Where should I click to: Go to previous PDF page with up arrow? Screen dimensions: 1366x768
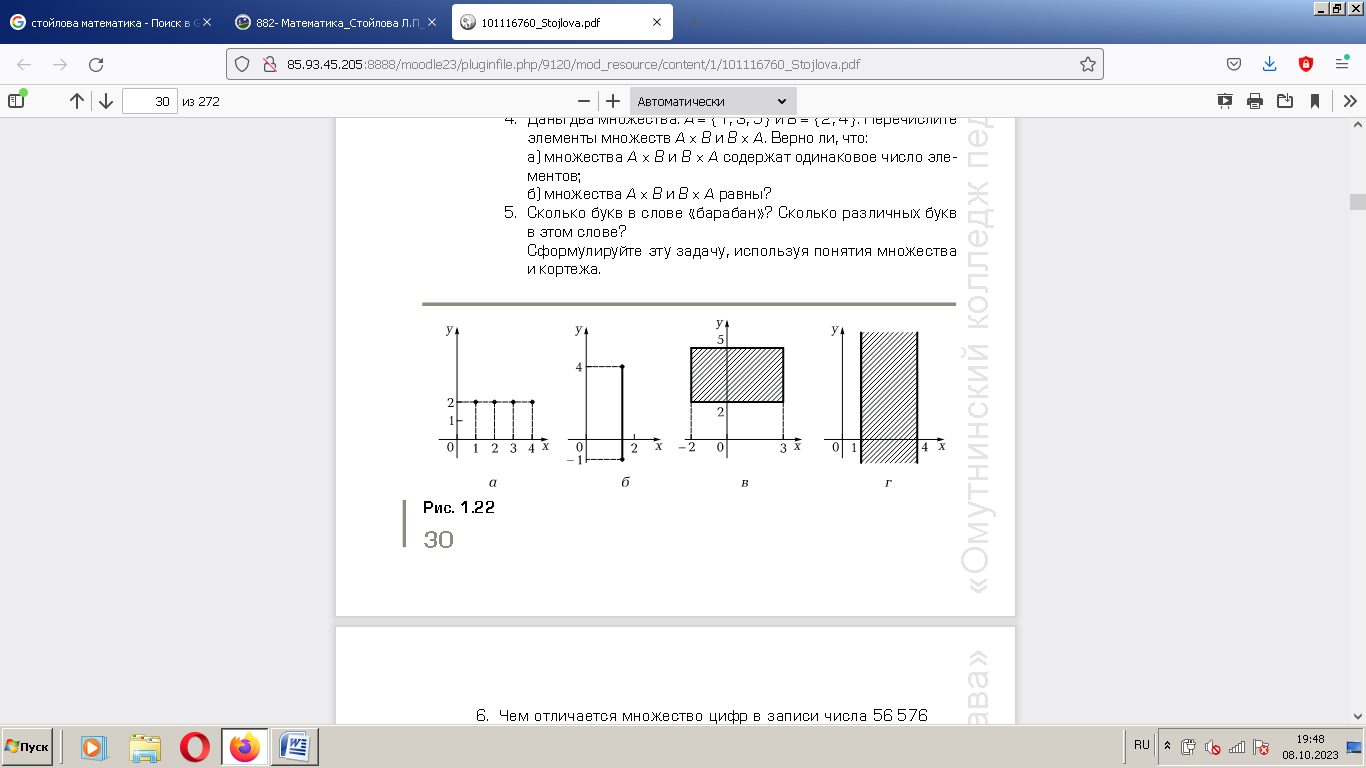[77, 101]
